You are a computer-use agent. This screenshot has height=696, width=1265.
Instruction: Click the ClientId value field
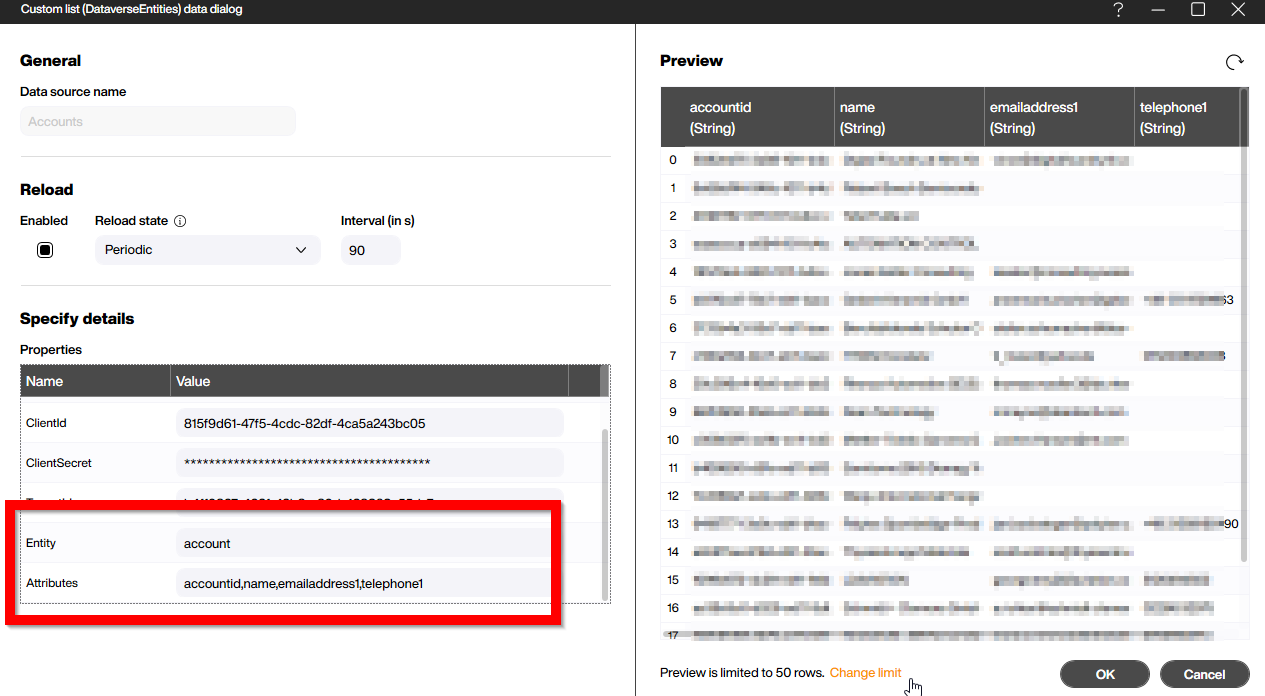[370, 422]
